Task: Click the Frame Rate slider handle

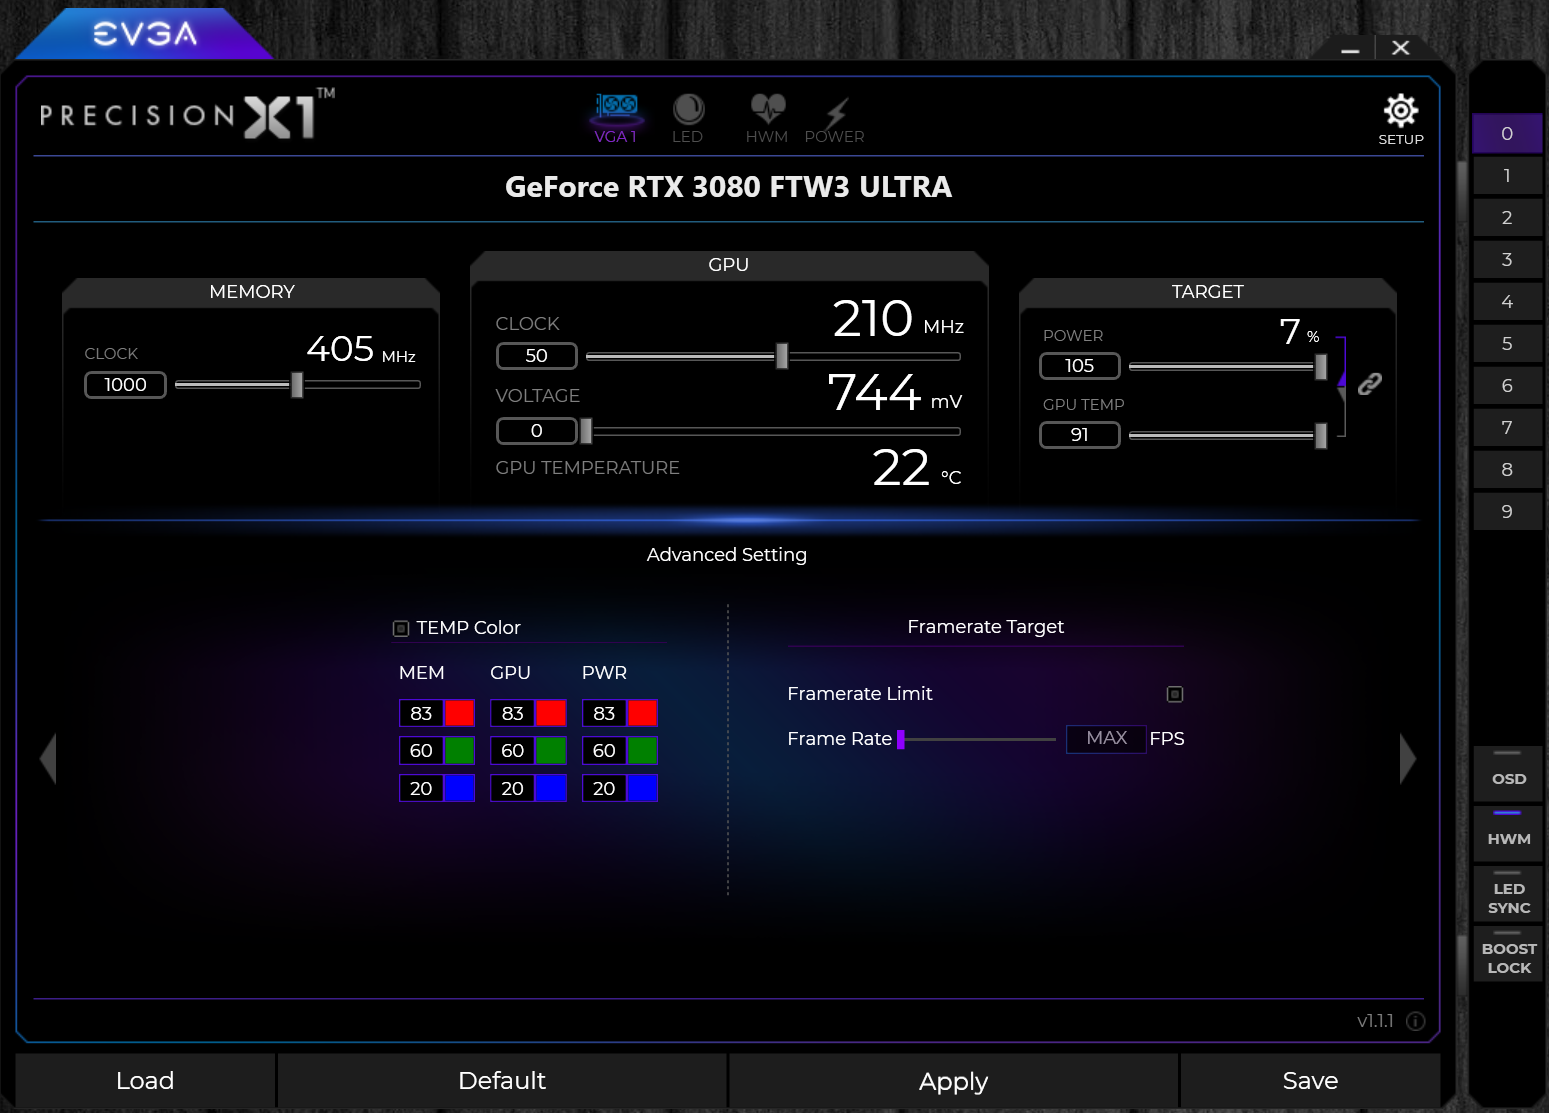Action: click(x=901, y=739)
